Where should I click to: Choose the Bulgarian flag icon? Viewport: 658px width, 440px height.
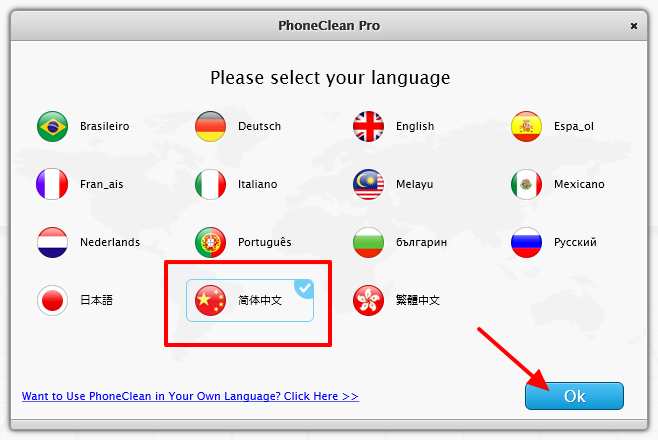click(368, 242)
